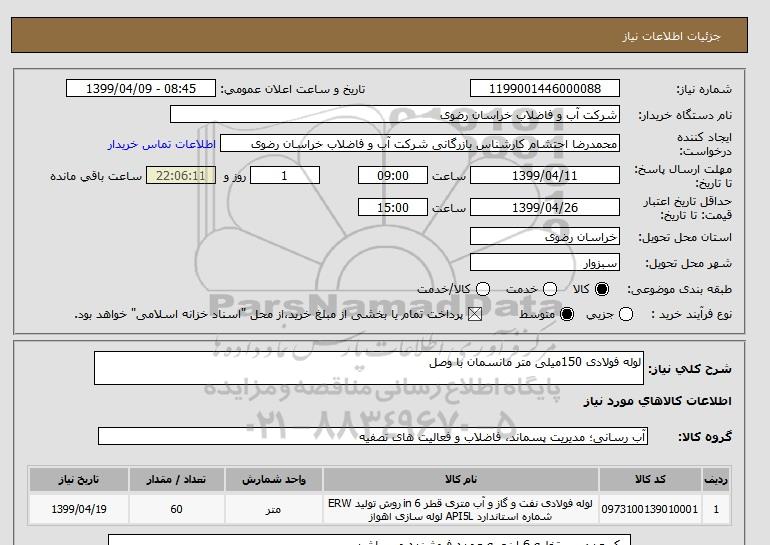
Task: Click the validity time field 15:00
Action: [x=393, y=207]
